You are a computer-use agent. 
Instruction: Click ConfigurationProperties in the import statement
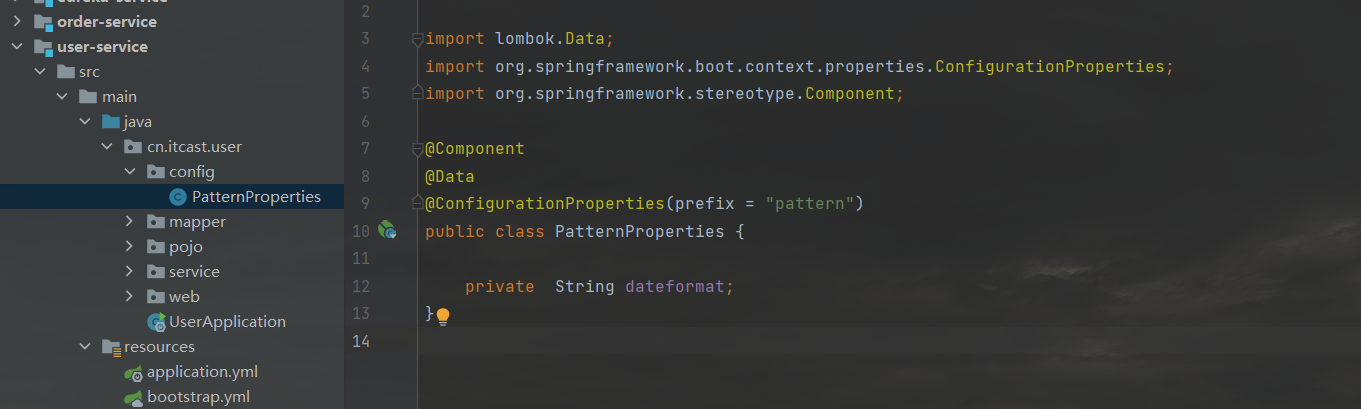[1050, 67]
